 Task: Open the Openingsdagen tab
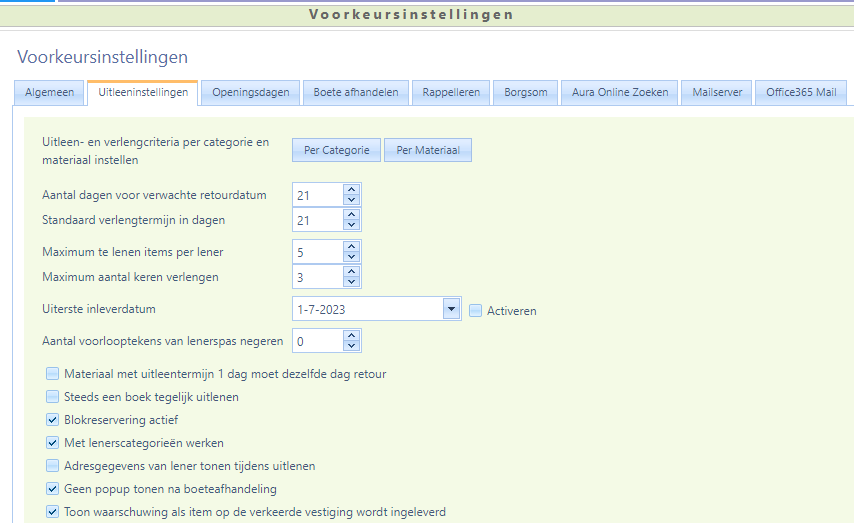tap(250, 92)
